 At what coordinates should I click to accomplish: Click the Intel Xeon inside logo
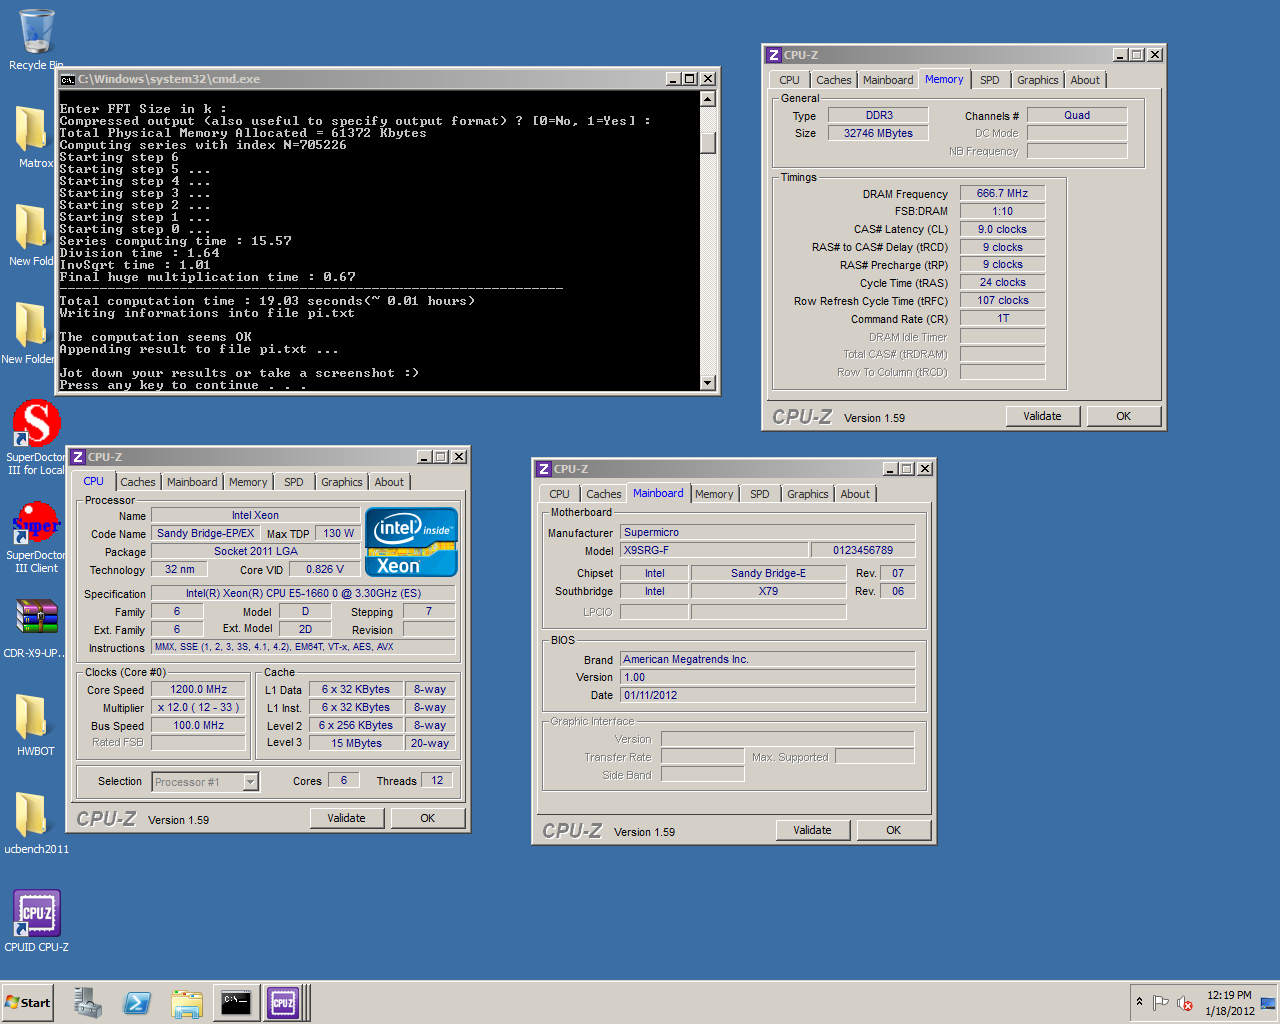tap(412, 542)
